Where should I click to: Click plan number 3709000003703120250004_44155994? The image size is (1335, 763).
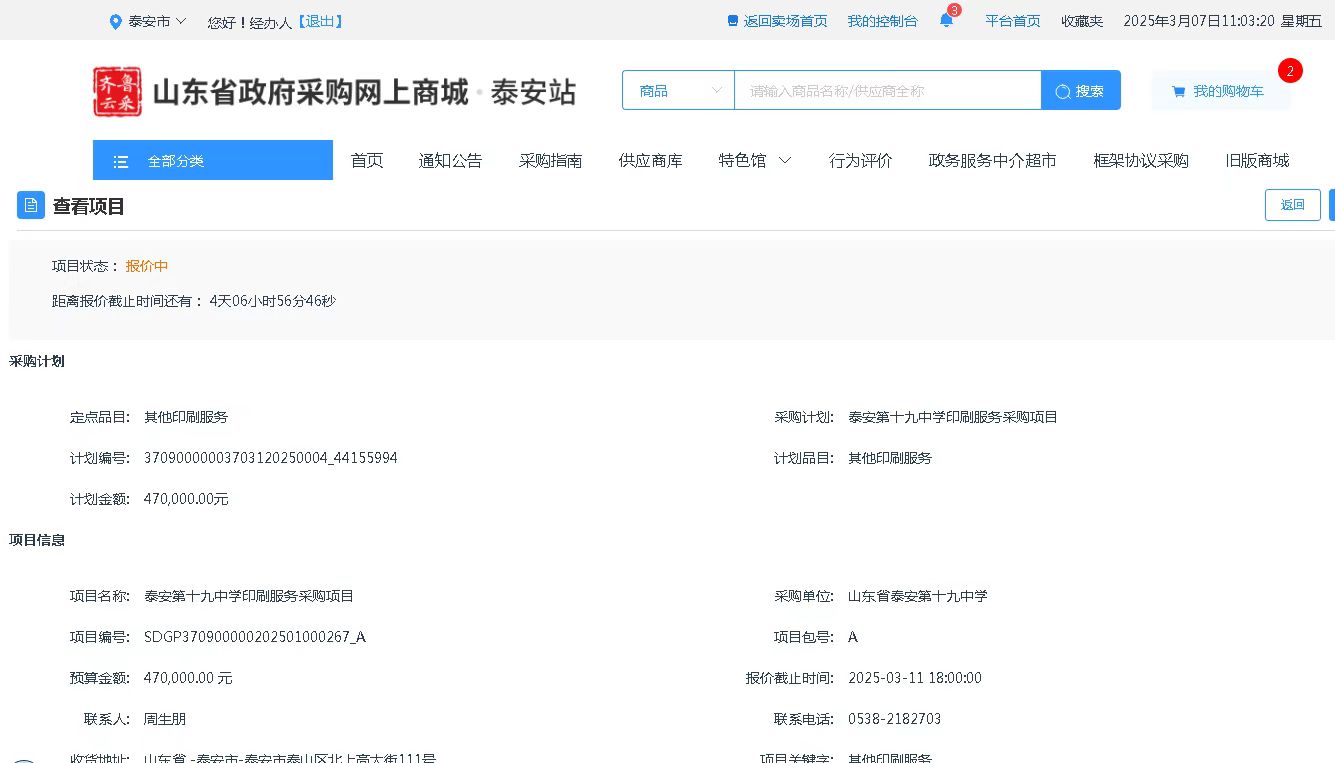click(271, 458)
